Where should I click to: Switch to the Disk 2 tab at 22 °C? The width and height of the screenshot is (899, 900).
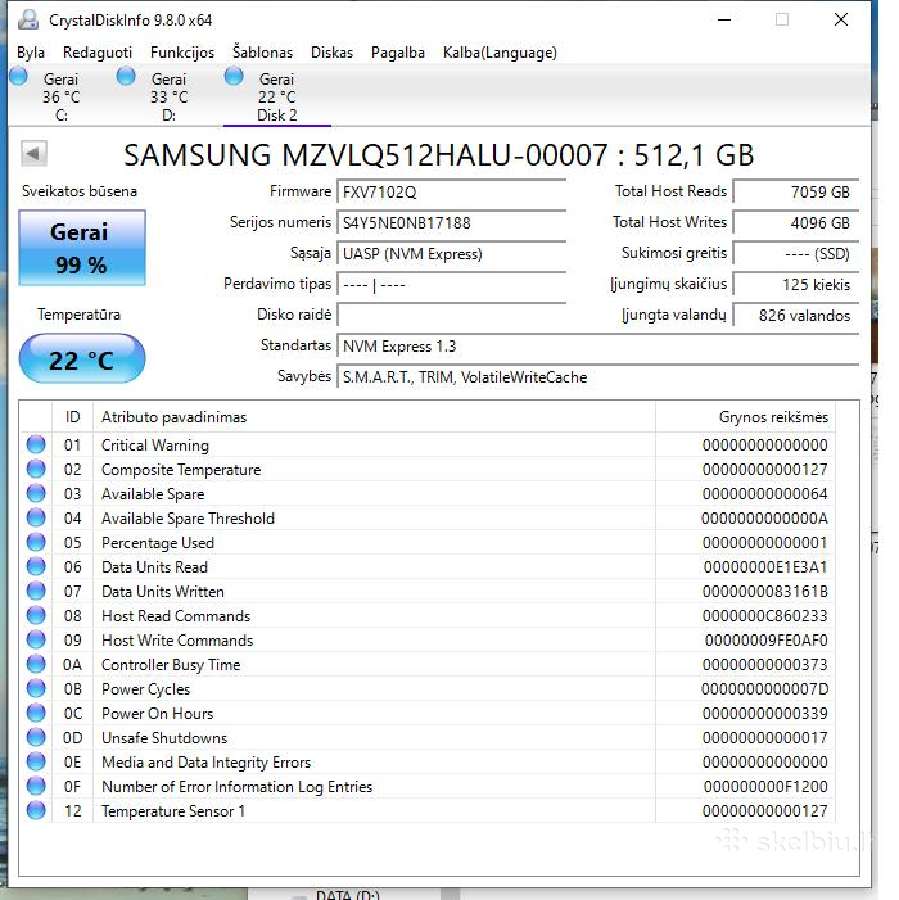(277, 96)
